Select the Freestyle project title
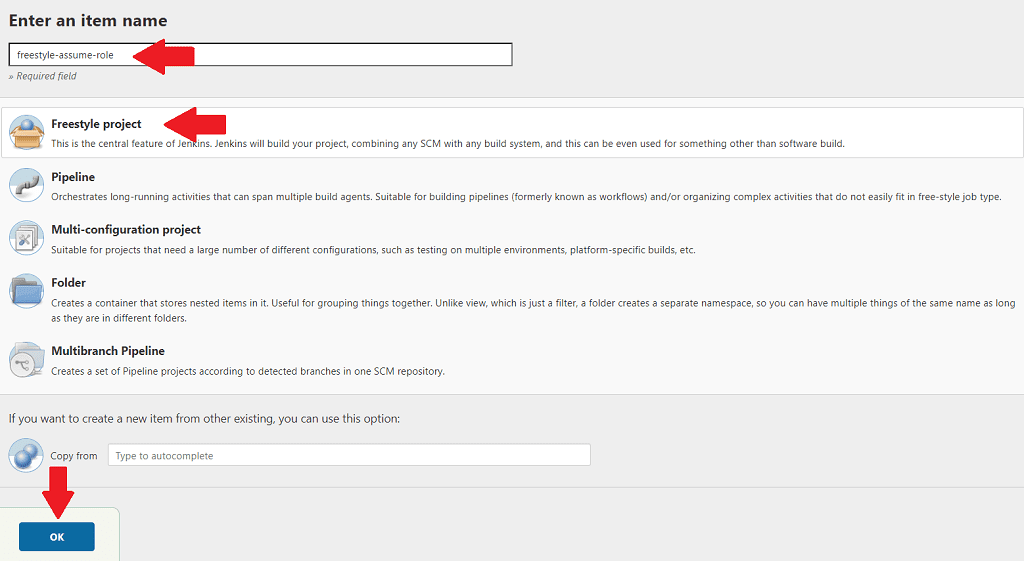 96,124
